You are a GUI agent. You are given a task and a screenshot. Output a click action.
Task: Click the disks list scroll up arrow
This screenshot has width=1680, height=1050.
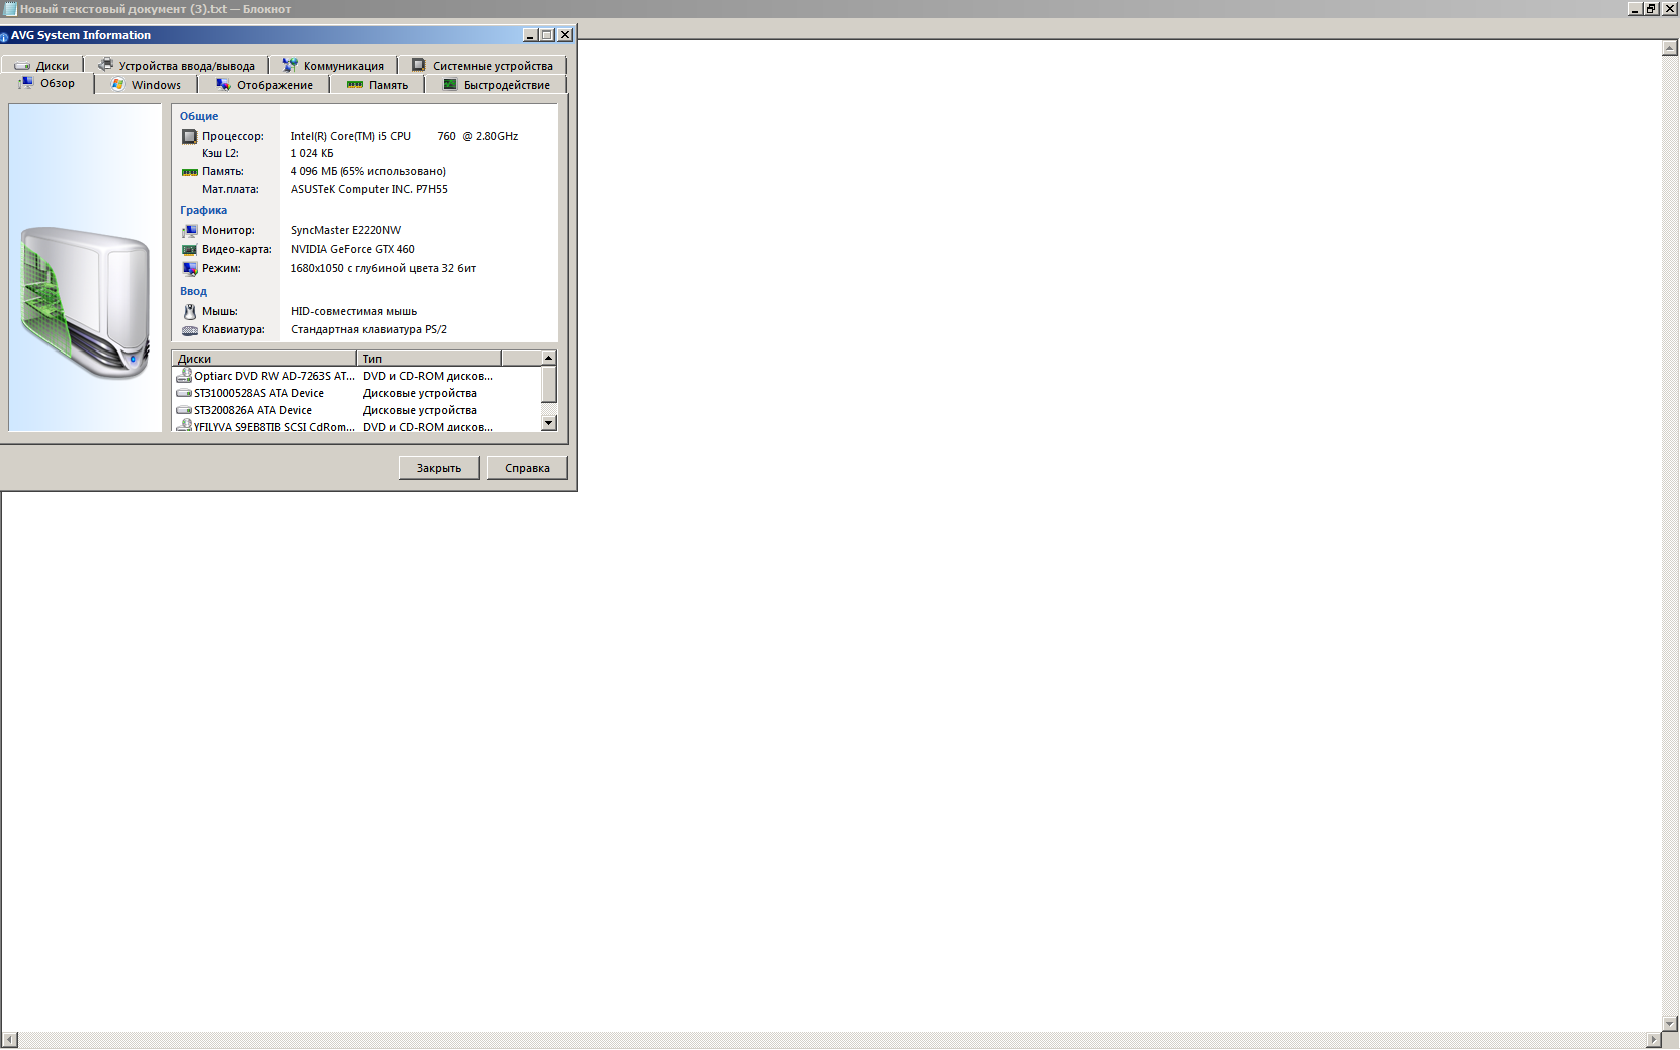(548, 358)
